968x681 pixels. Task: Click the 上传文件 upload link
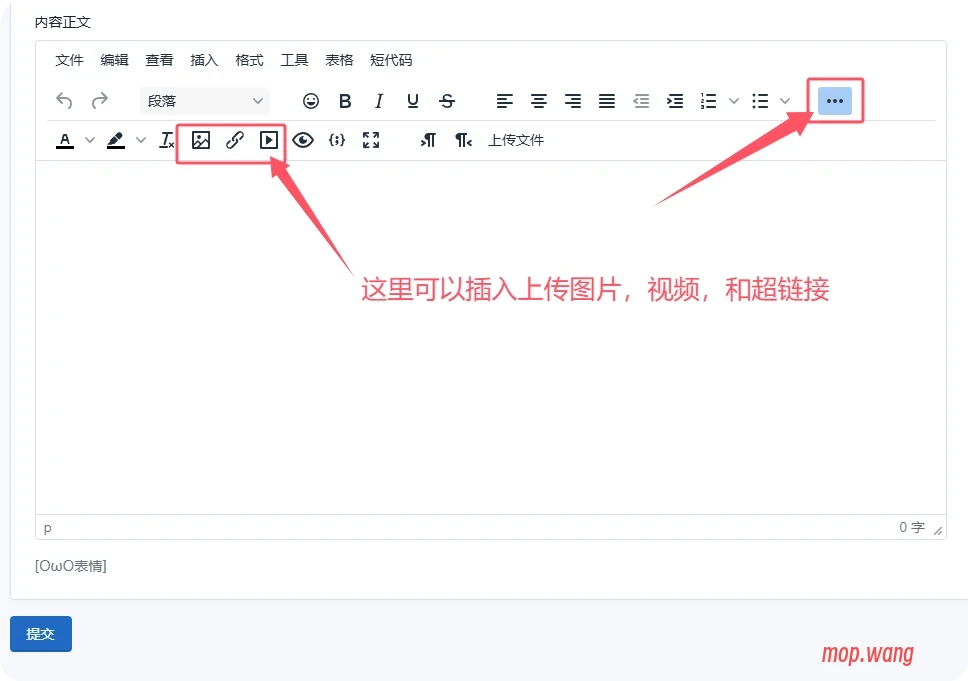pyautogui.click(x=516, y=140)
